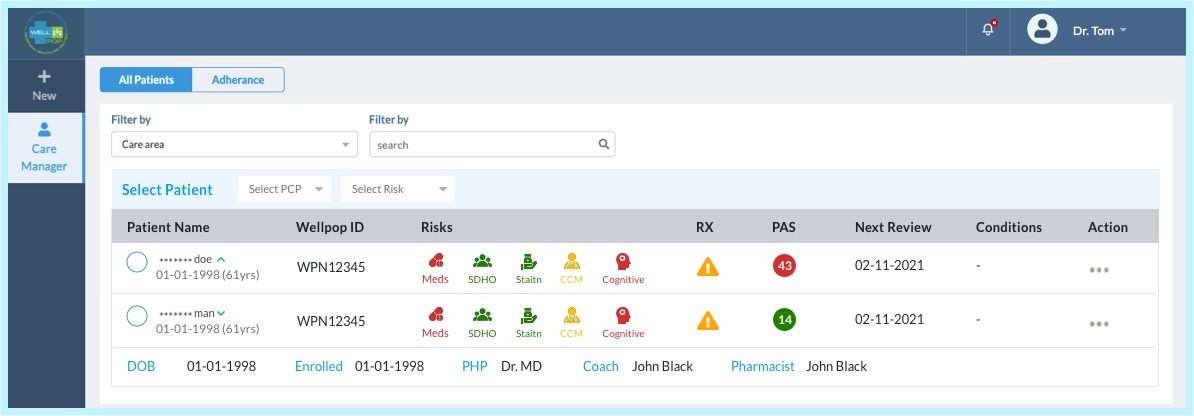Open the Select PCP dropdown
Image resolution: width=1194 pixels, height=416 pixels.
coord(287,189)
